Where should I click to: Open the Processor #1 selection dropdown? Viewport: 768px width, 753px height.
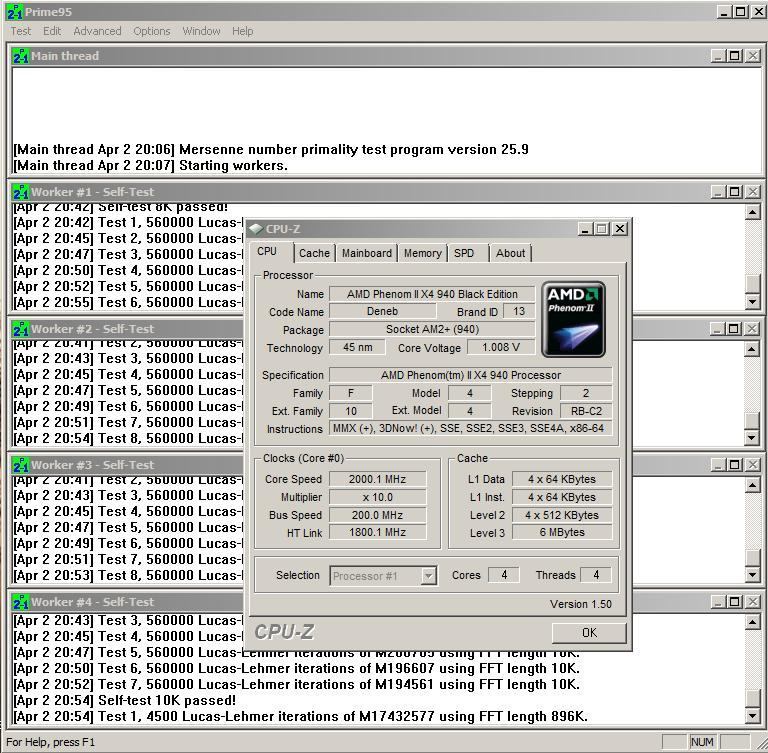point(428,576)
